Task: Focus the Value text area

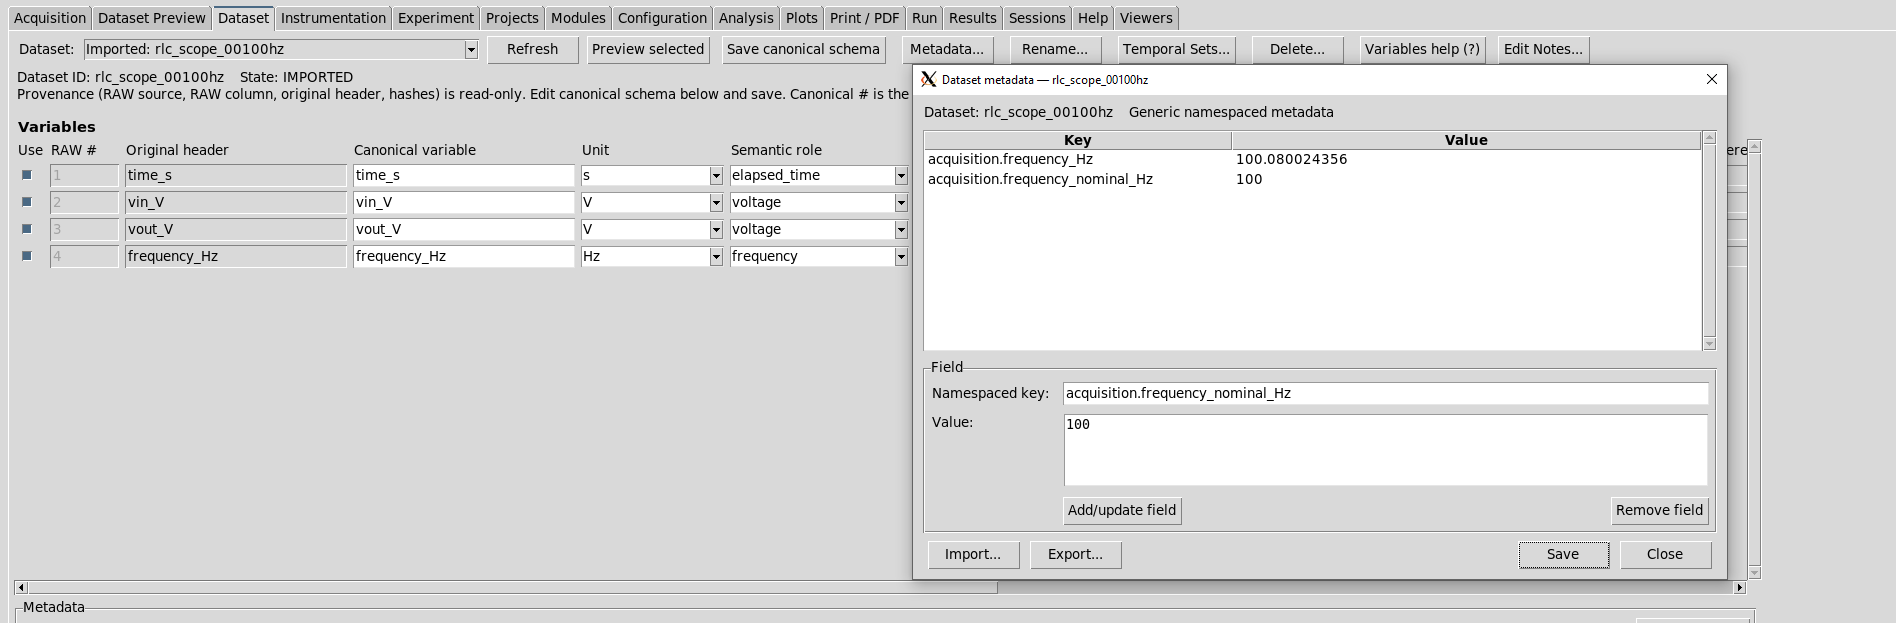Action: [x=1385, y=450]
